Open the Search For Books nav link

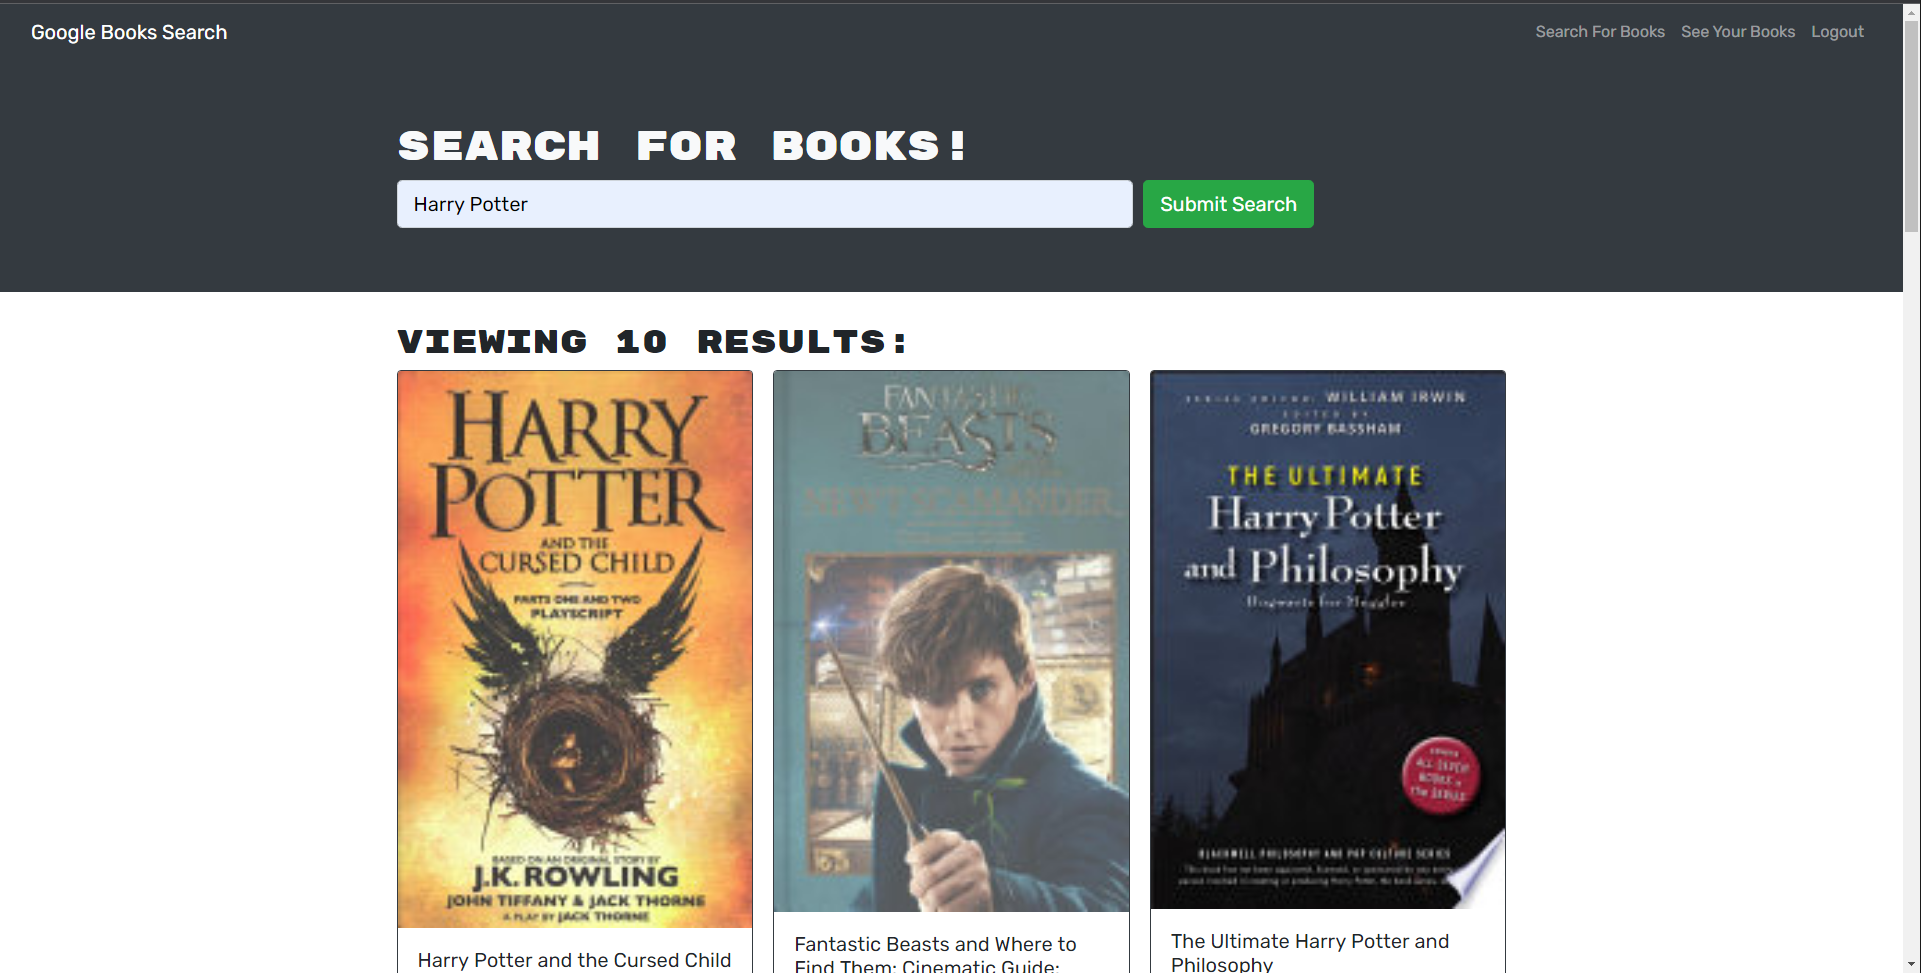pyautogui.click(x=1600, y=32)
